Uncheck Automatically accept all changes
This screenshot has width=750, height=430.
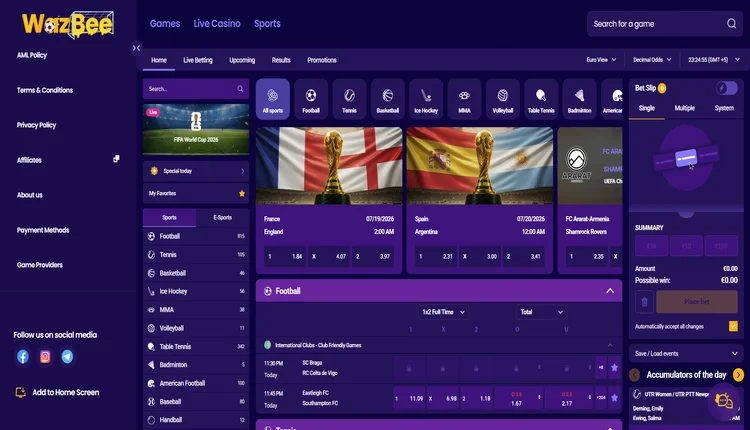(x=733, y=326)
